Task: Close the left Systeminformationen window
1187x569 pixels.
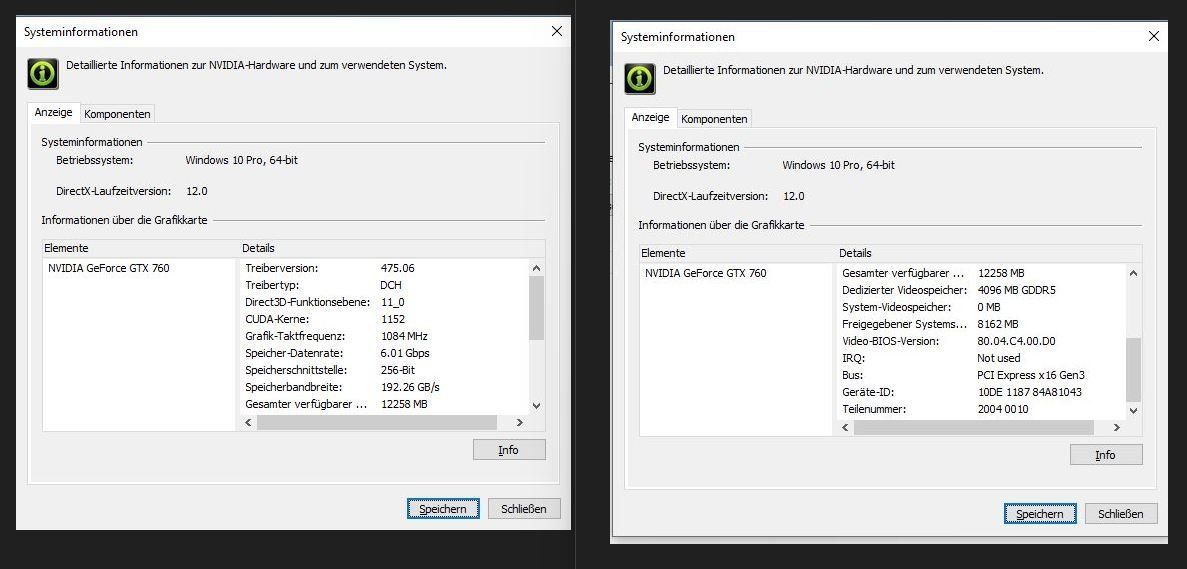Action: pos(556,31)
